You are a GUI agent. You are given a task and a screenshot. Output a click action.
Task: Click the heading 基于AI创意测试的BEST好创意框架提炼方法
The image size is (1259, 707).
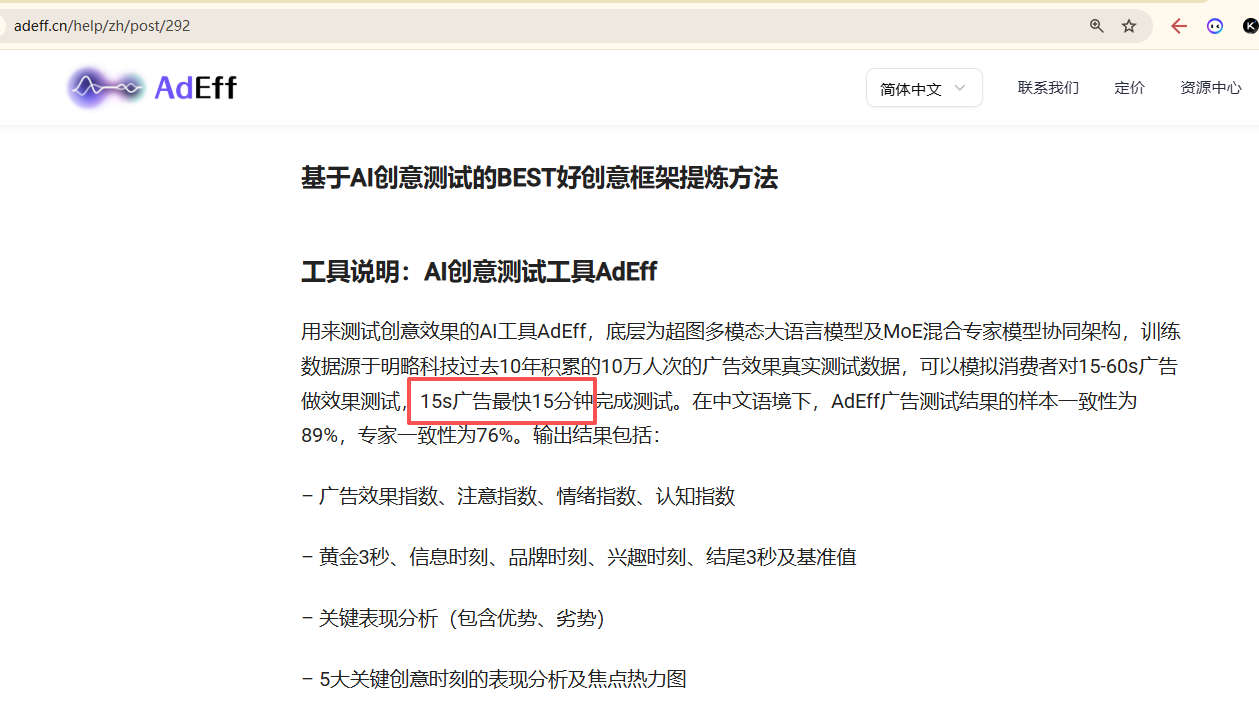(x=540, y=178)
